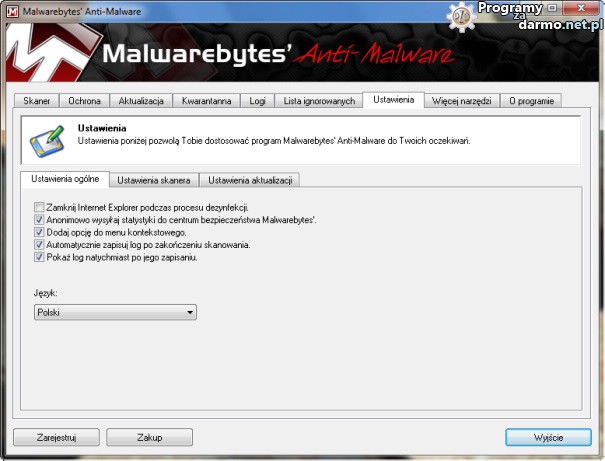Uncheck Pokaż log natychmiast po zapisaniu
The width and height of the screenshot is (605, 461).
[x=39, y=257]
